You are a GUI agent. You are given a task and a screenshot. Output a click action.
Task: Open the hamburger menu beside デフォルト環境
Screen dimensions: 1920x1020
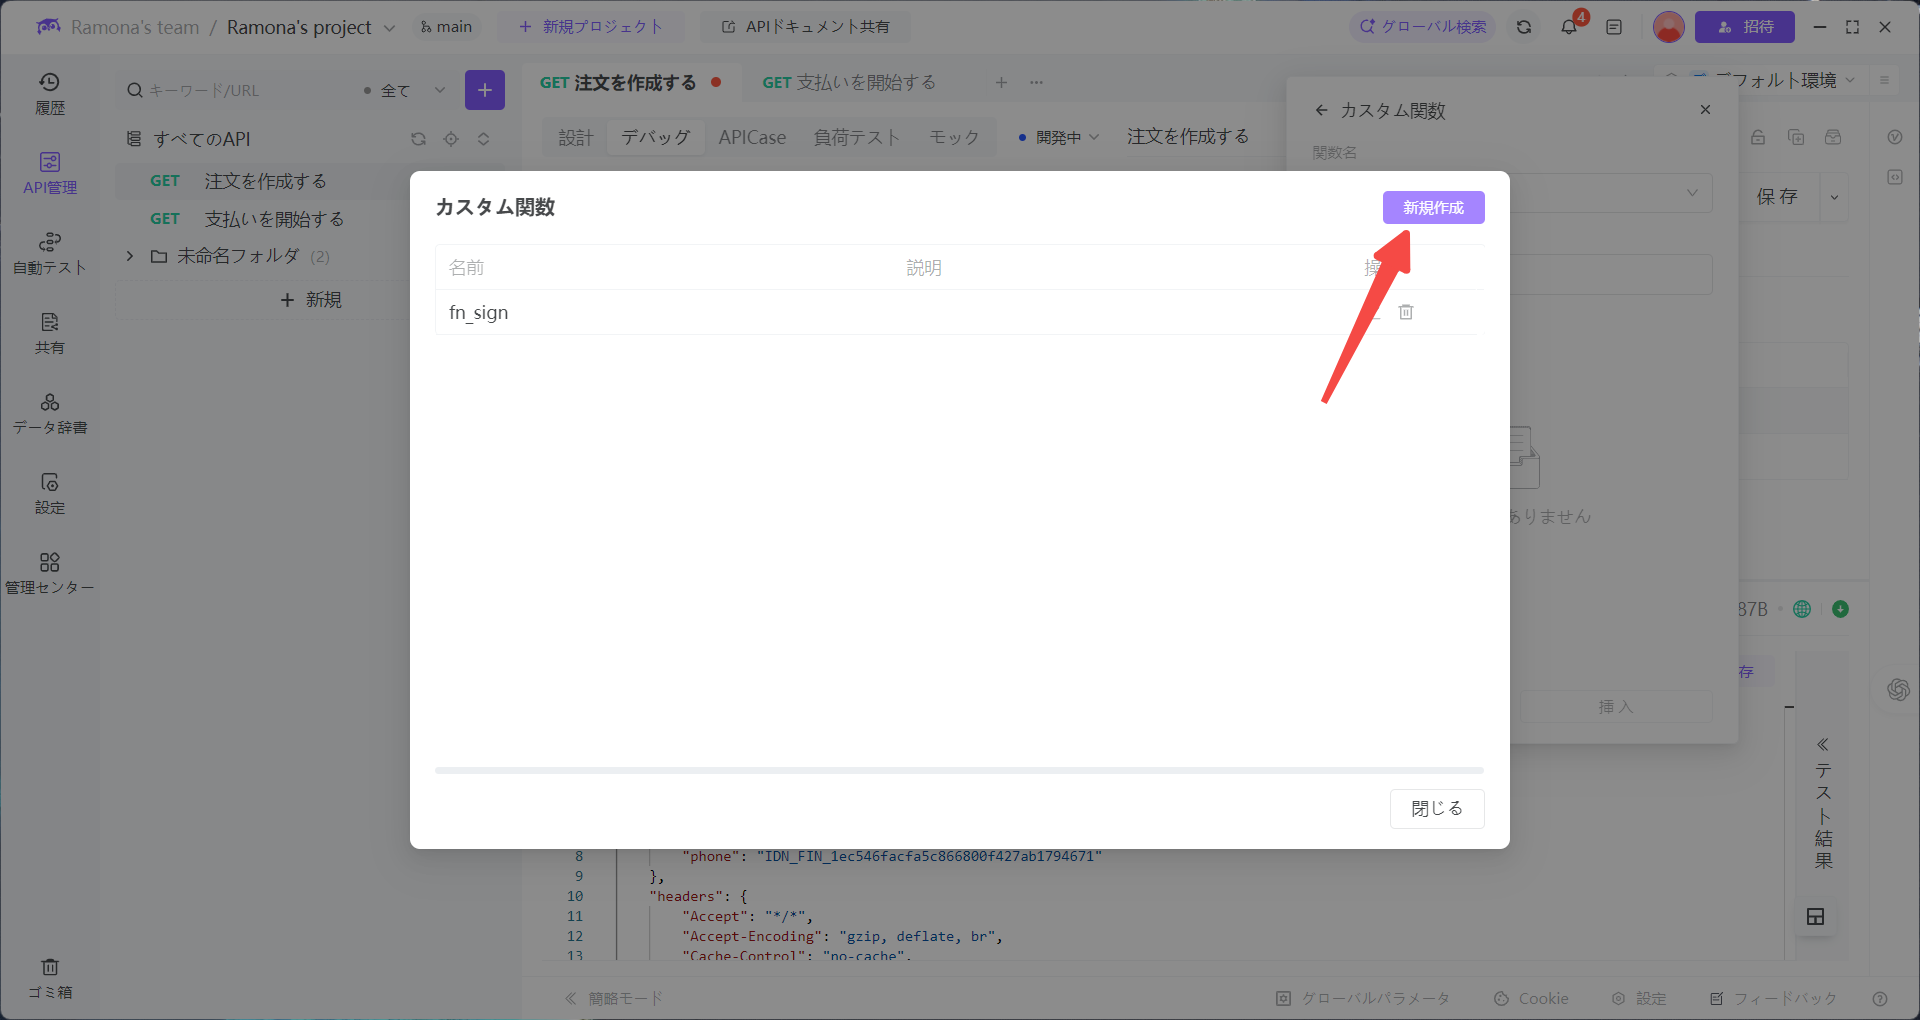click(x=1884, y=80)
